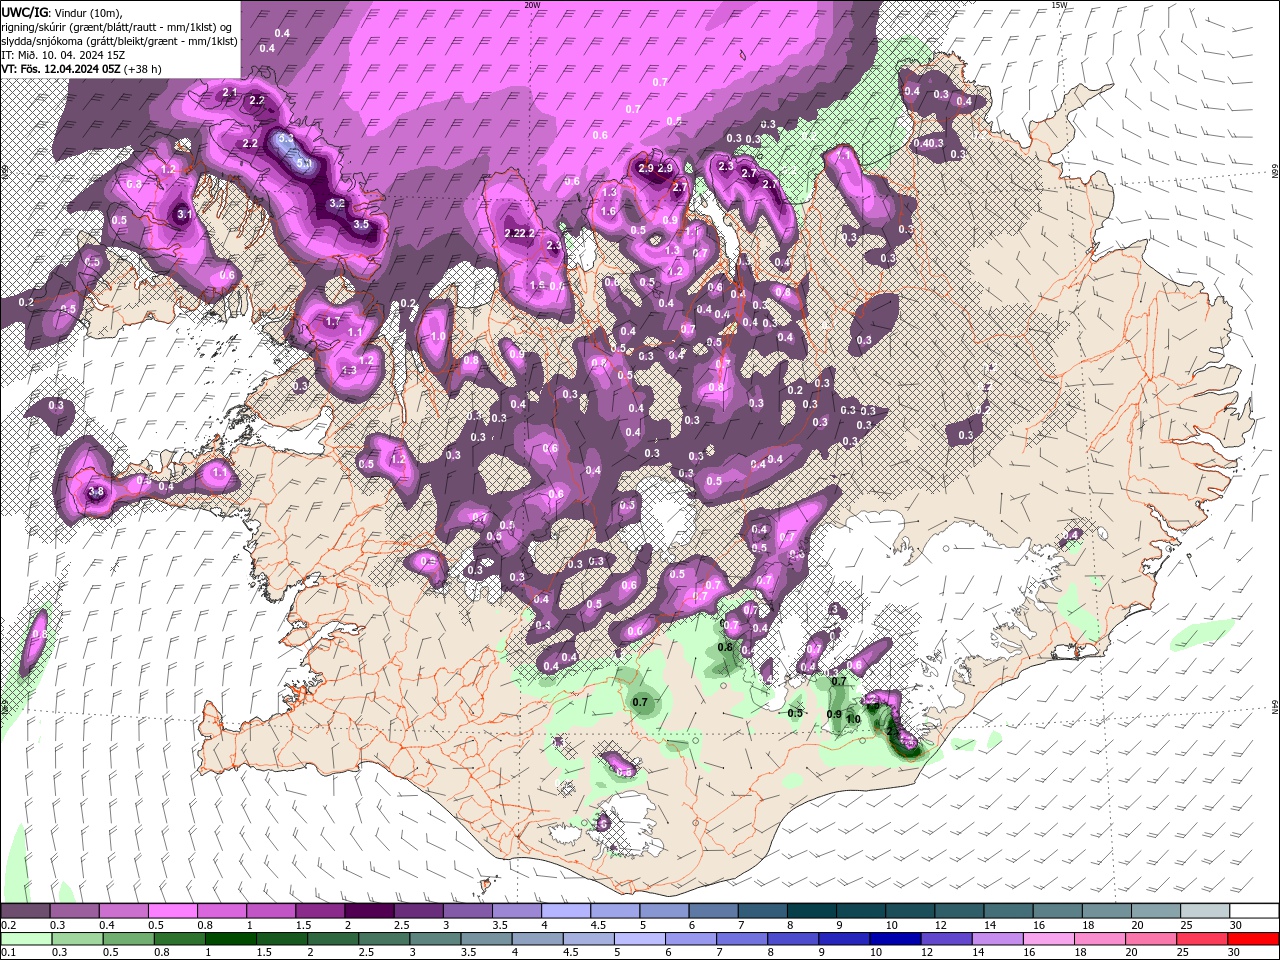This screenshot has height=960, width=1280.
Task: Click the '1.7' snowfall value on the map
Action: click(x=334, y=321)
